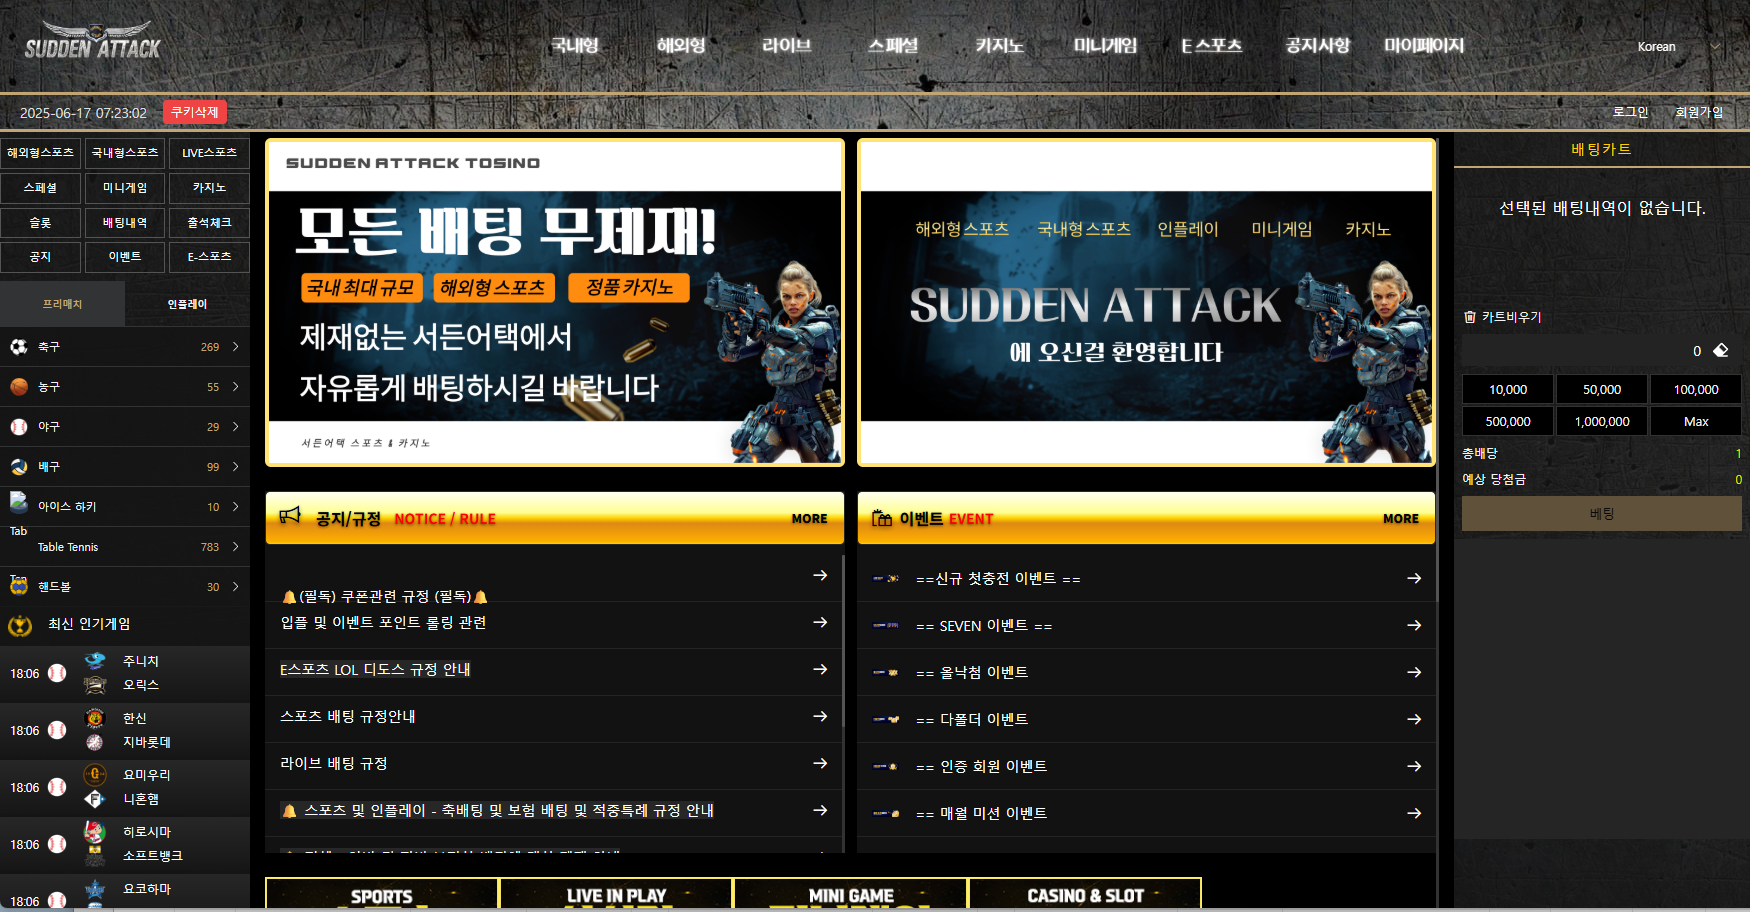Expand the Table Tennis category chevron
The height and width of the screenshot is (912, 1750).
236,547
